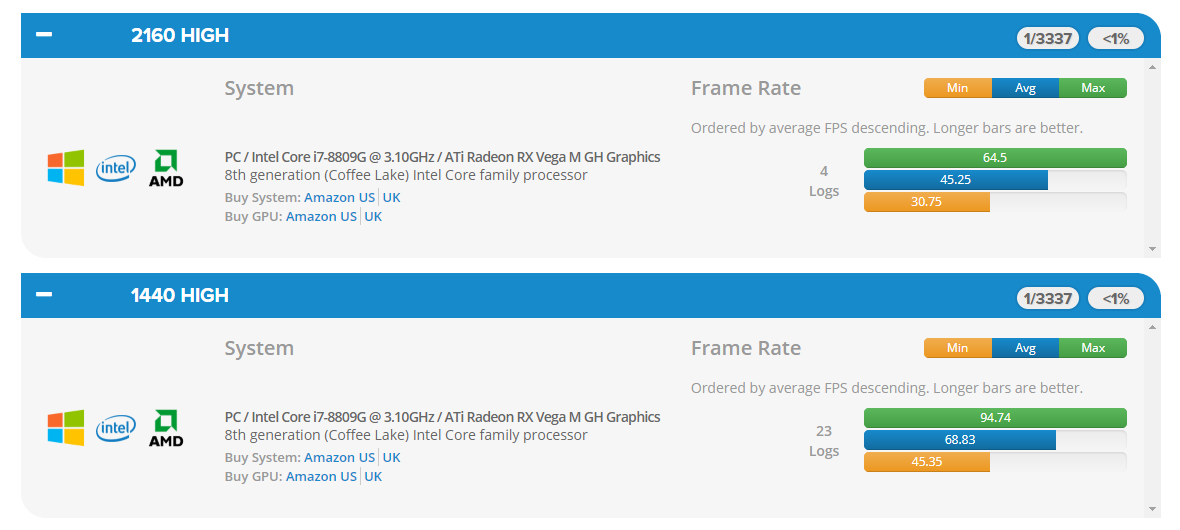Toggle Max frame rate in 1440 HIGH panel
Image resolution: width=1180 pixels, height=530 pixels.
(1093, 348)
